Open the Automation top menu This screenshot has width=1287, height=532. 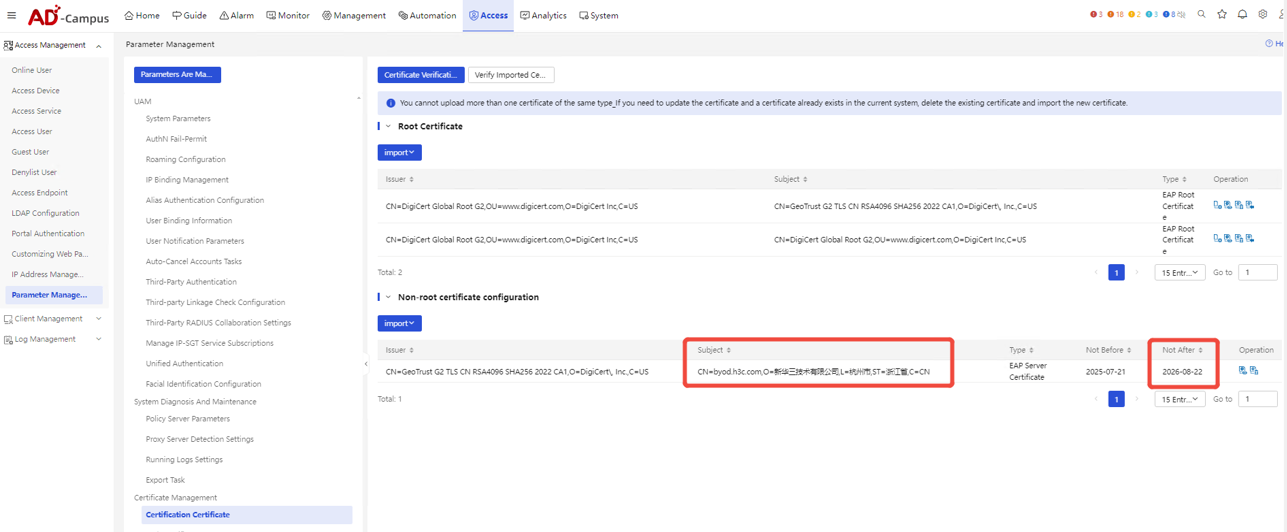click(427, 15)
